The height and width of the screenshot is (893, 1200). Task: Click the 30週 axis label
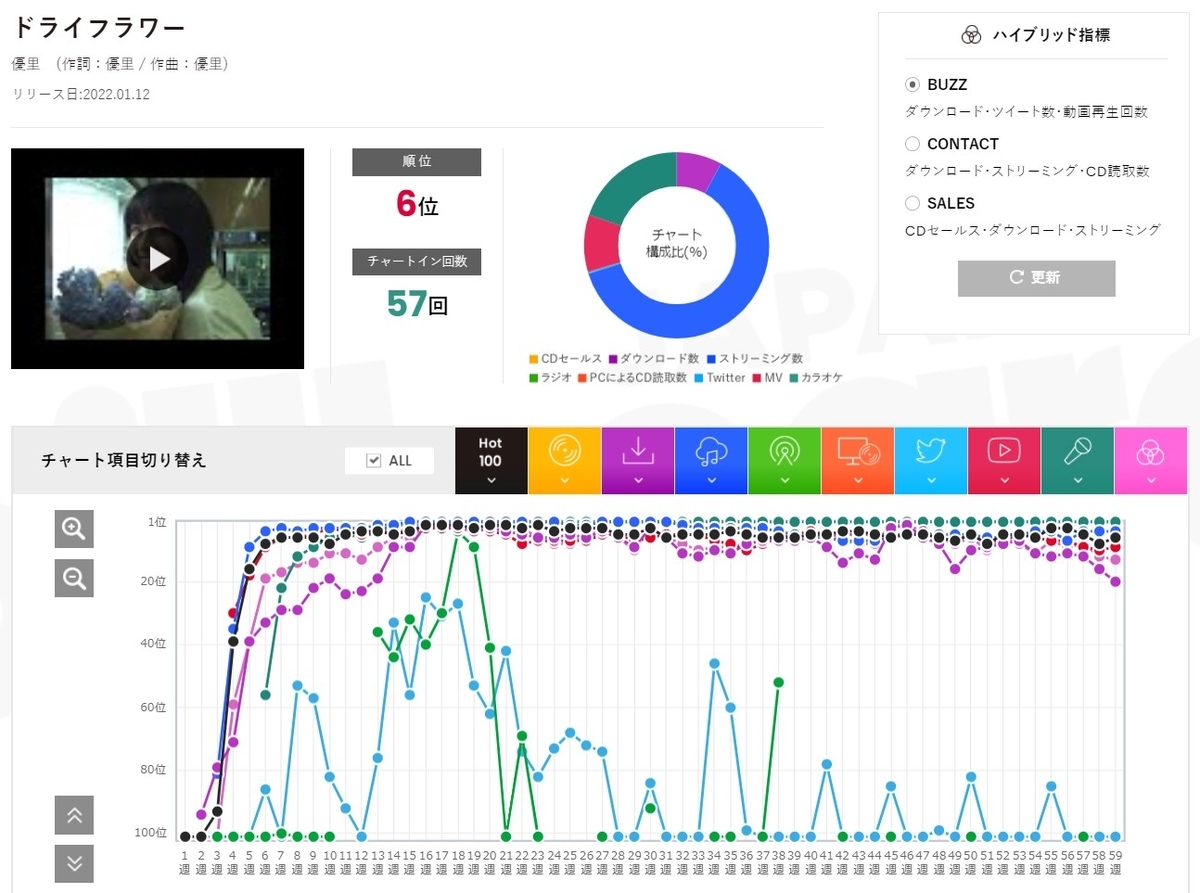click(650, 863)
